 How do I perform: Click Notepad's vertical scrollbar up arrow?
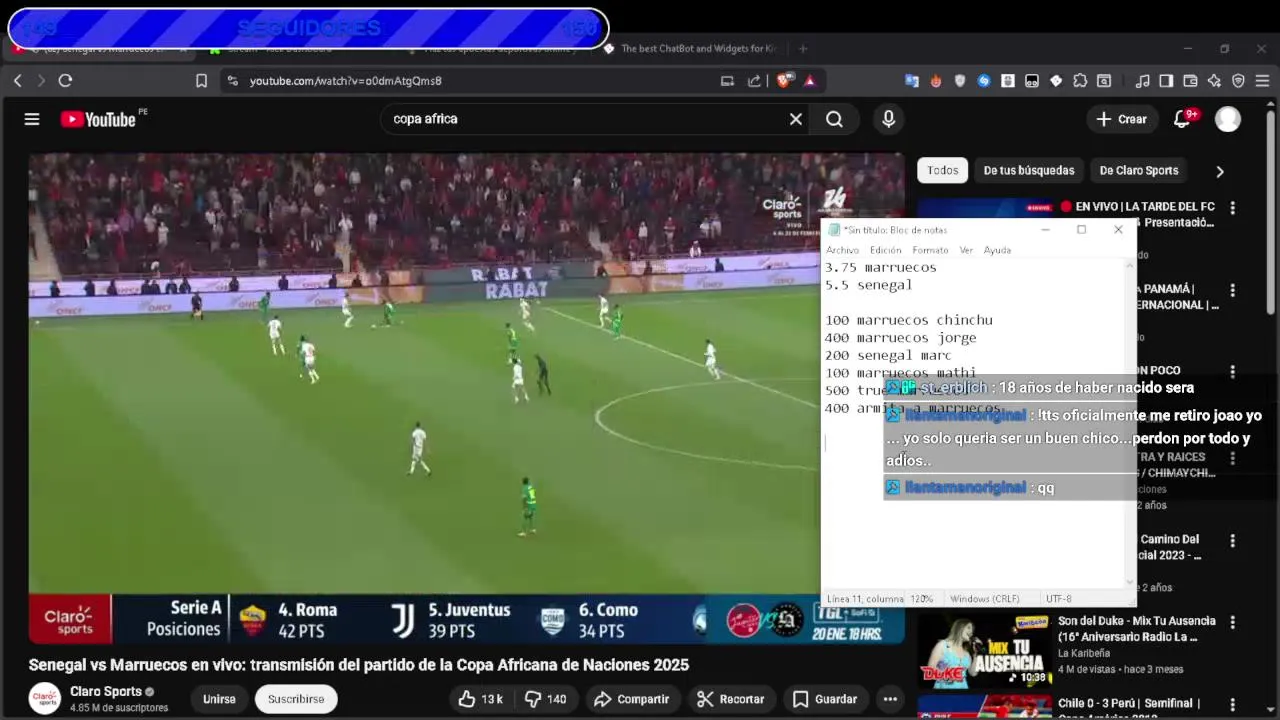(x=1131, y=266)
